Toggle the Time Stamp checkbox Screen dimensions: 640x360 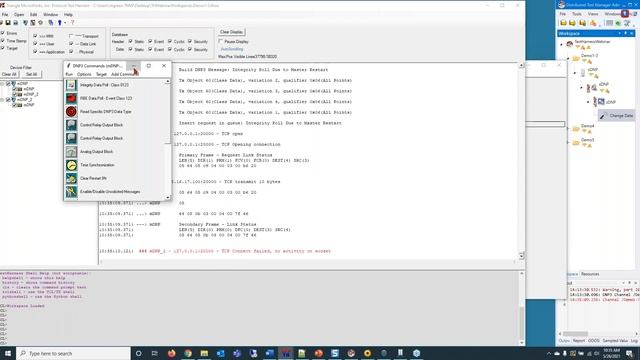point(2,41)
